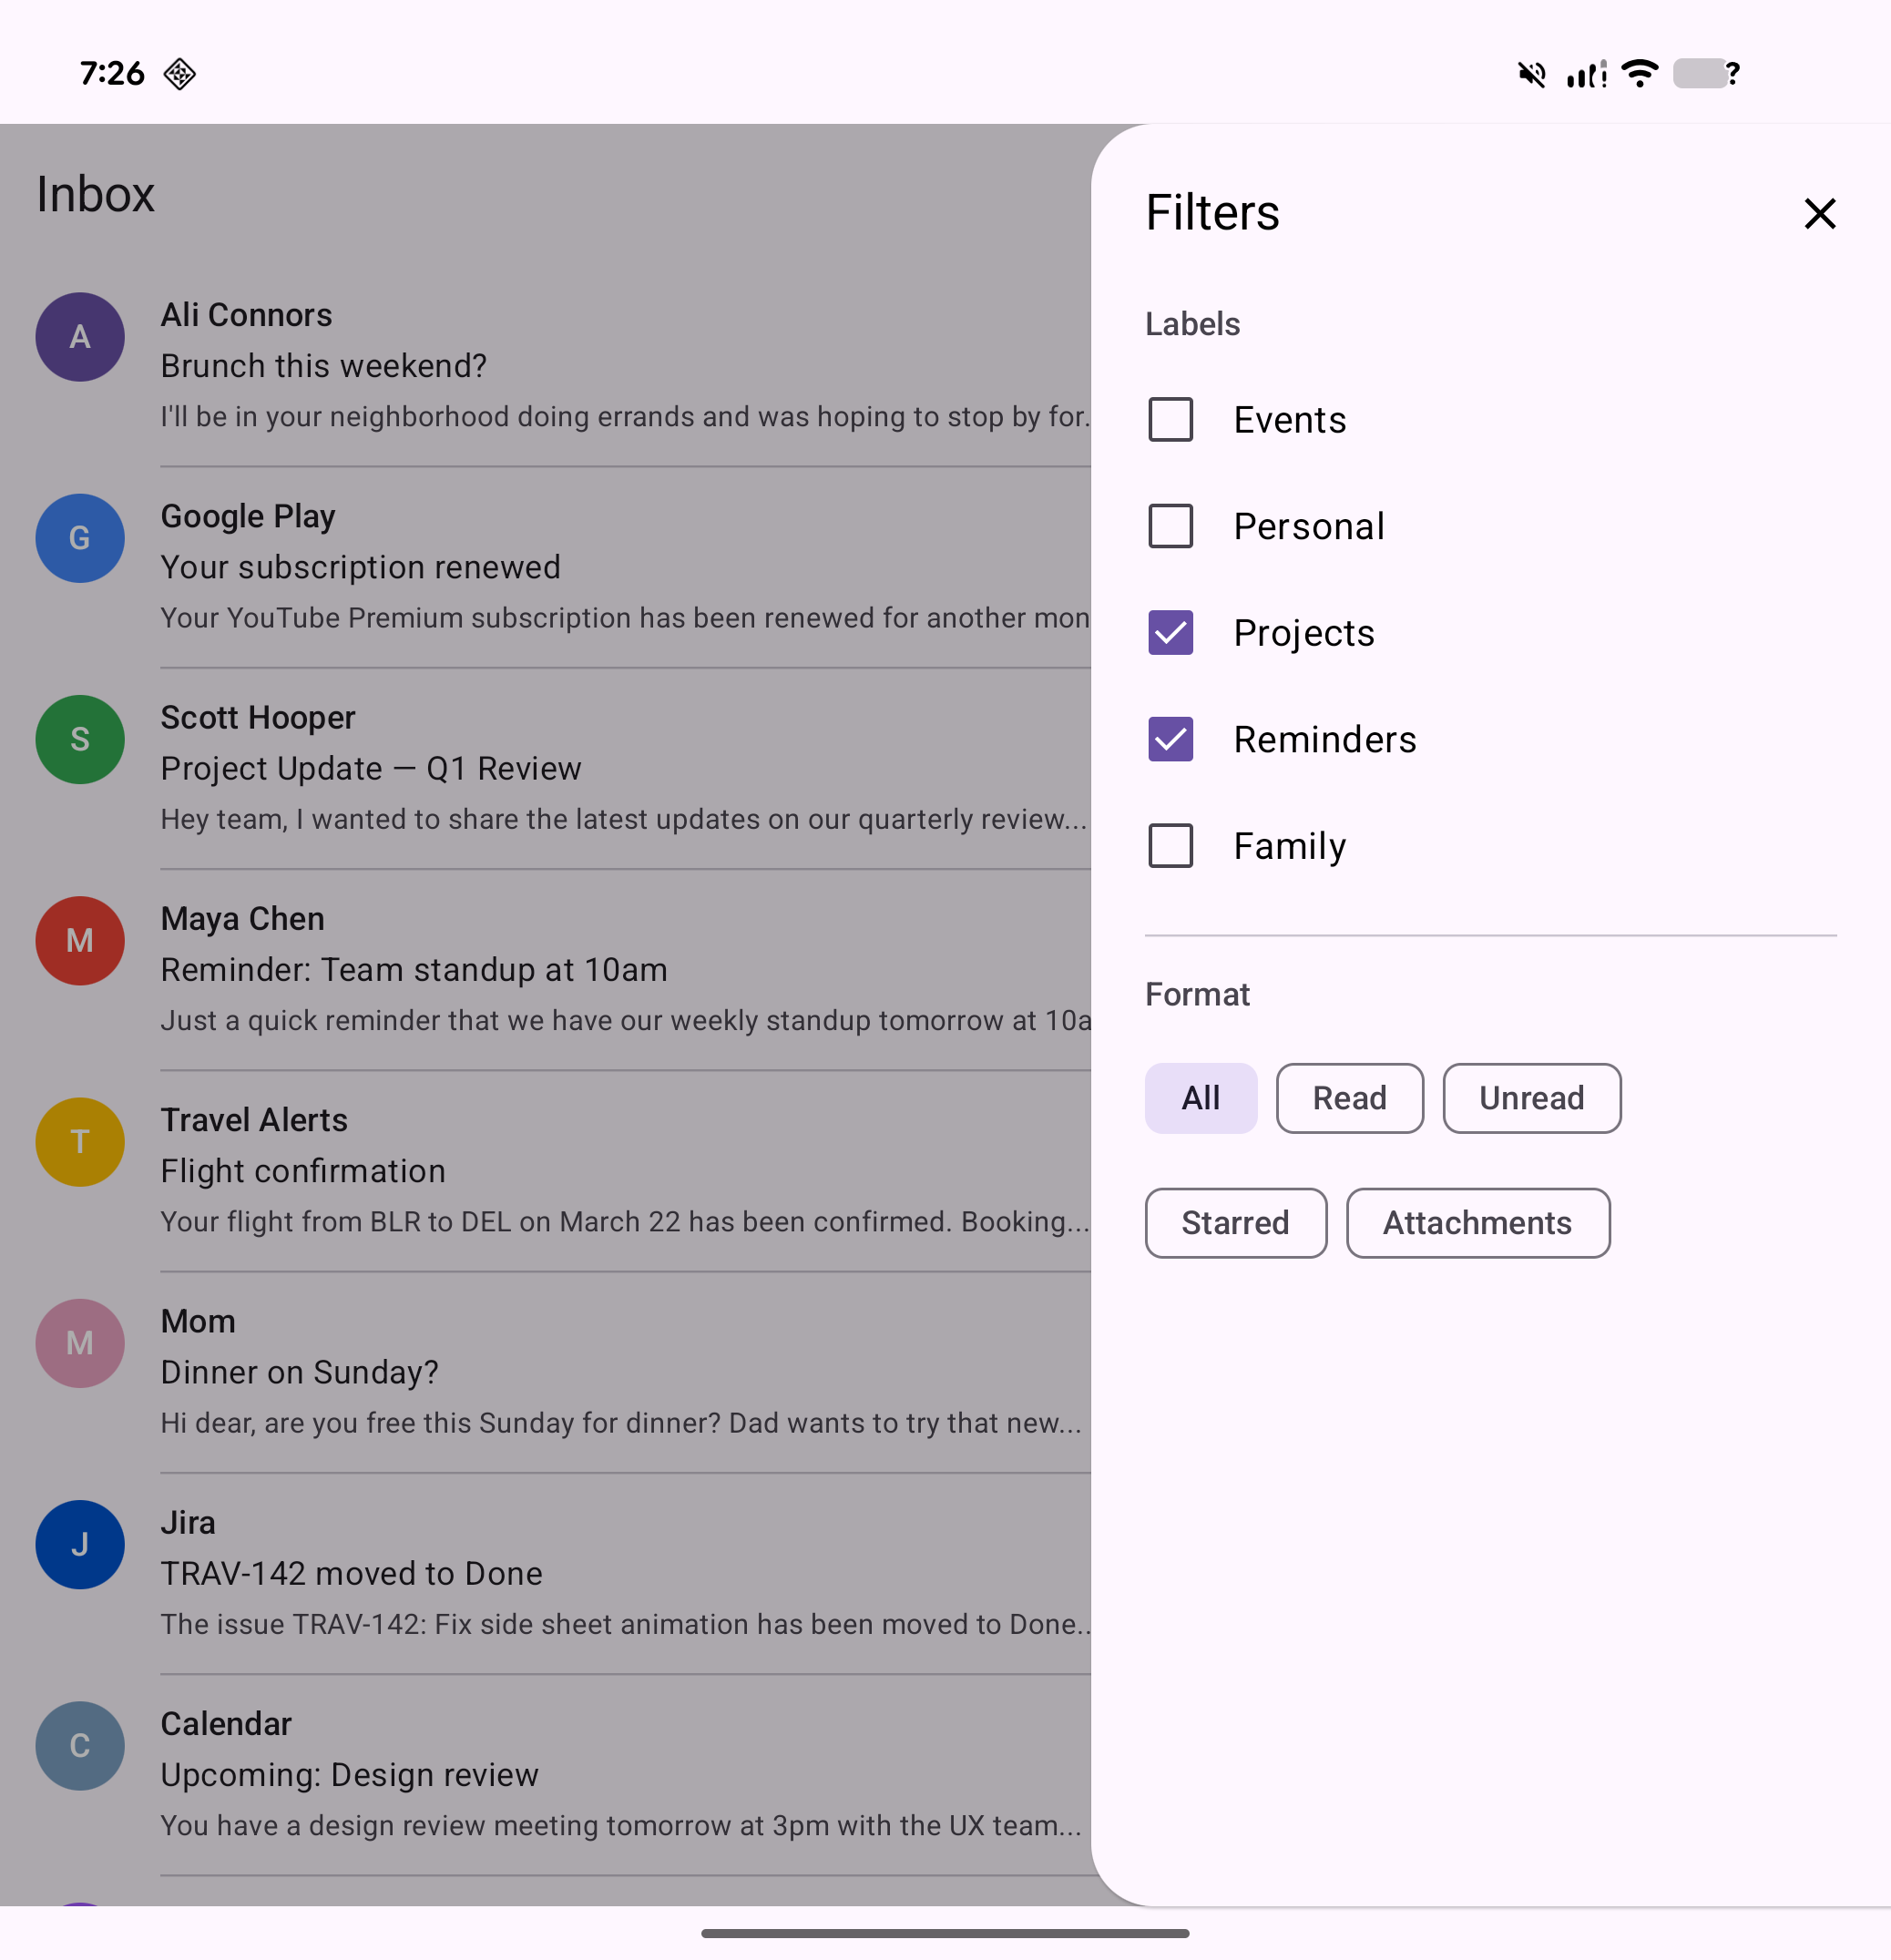This screenshot has height=1960, width=1891.
Task: Click Maya Chen's red avatar icon
Action: tap(80, 940)
